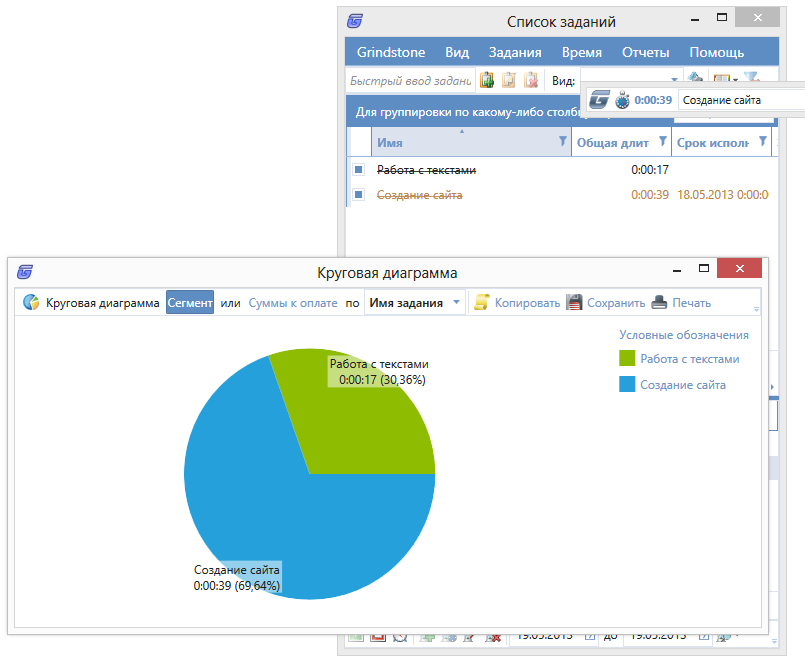Click the Grindstone G logo in timer popup

coord(600,100)
